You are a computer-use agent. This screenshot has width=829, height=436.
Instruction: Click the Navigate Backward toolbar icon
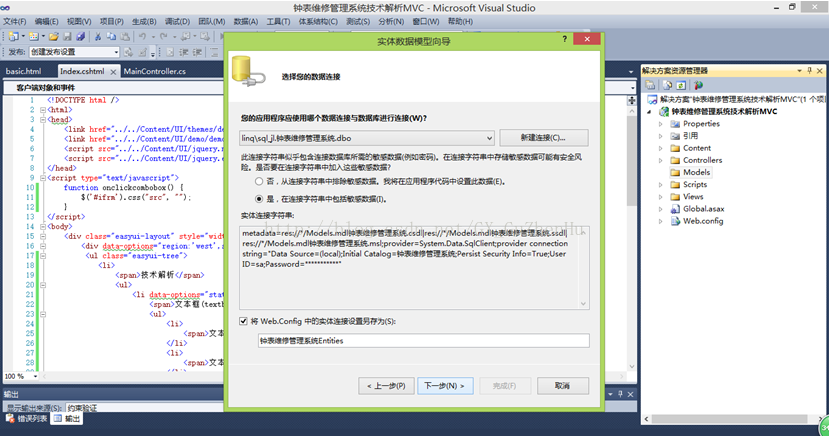click(x=186, y=36)
